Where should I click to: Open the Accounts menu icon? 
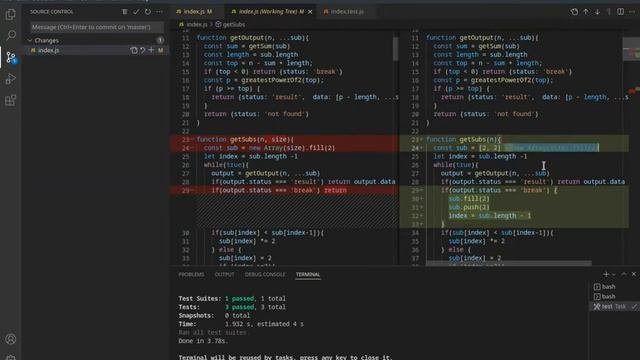(11, 339)
